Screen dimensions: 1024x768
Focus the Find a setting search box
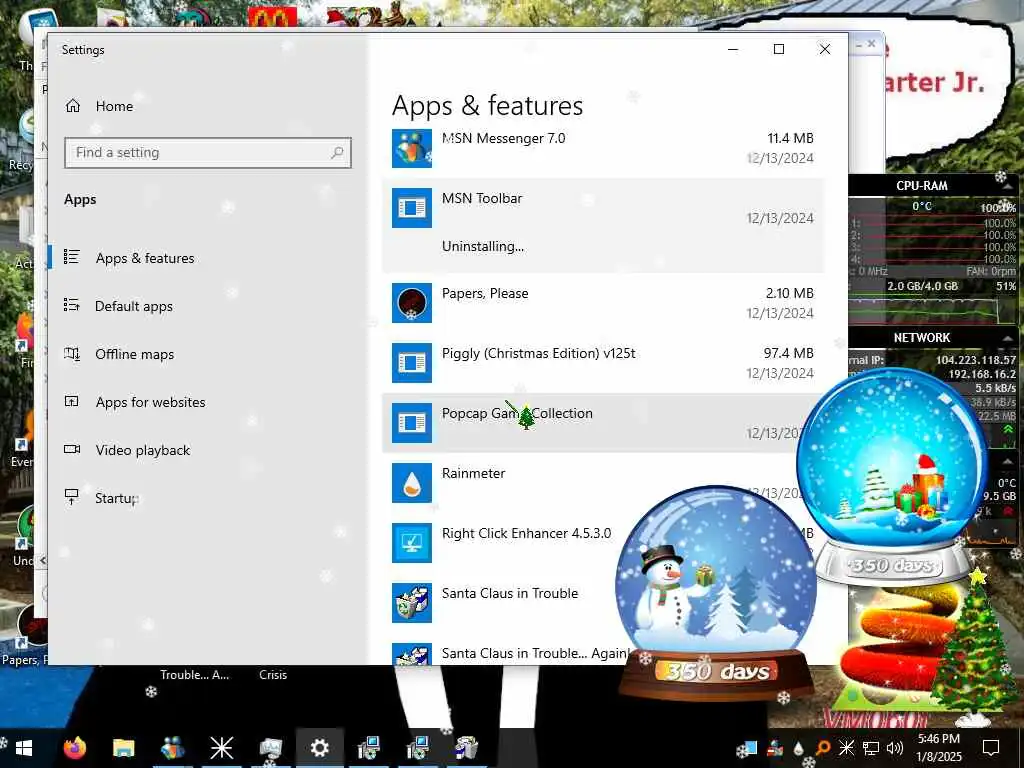click(x=208, y=153)
